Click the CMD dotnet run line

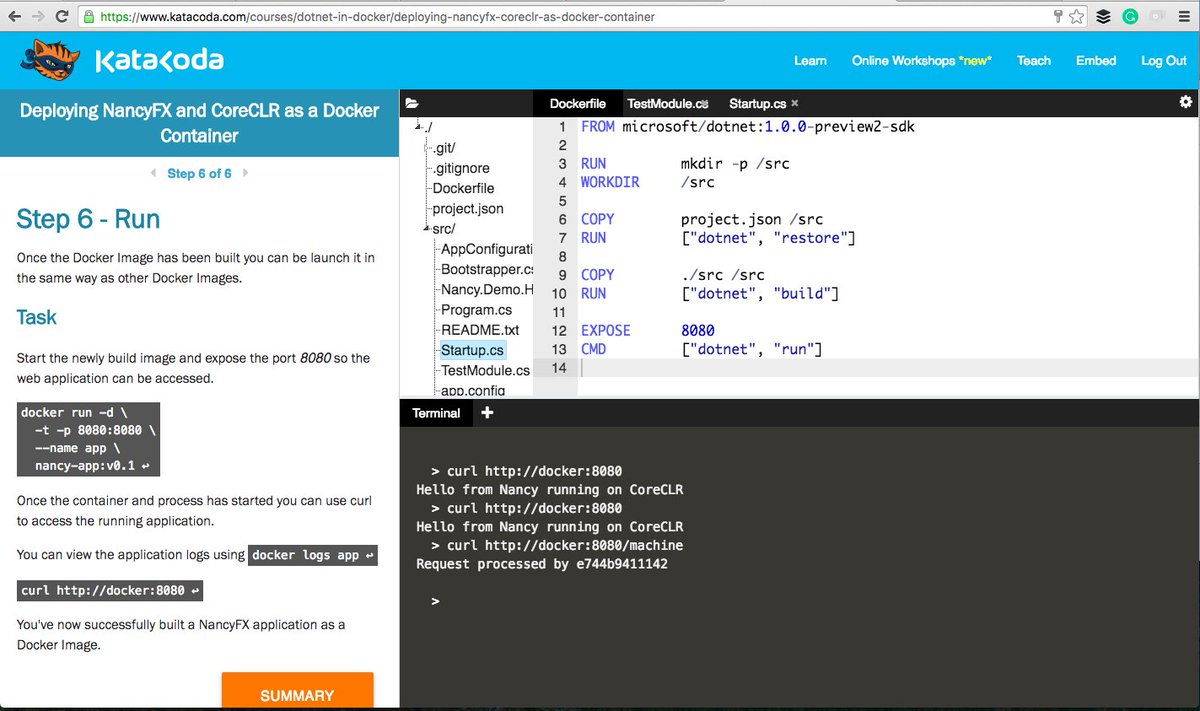click(x=701, y=349)
